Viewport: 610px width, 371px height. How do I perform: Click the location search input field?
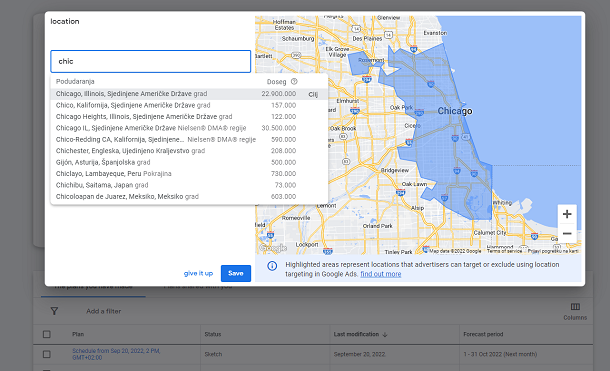[151, 61]
